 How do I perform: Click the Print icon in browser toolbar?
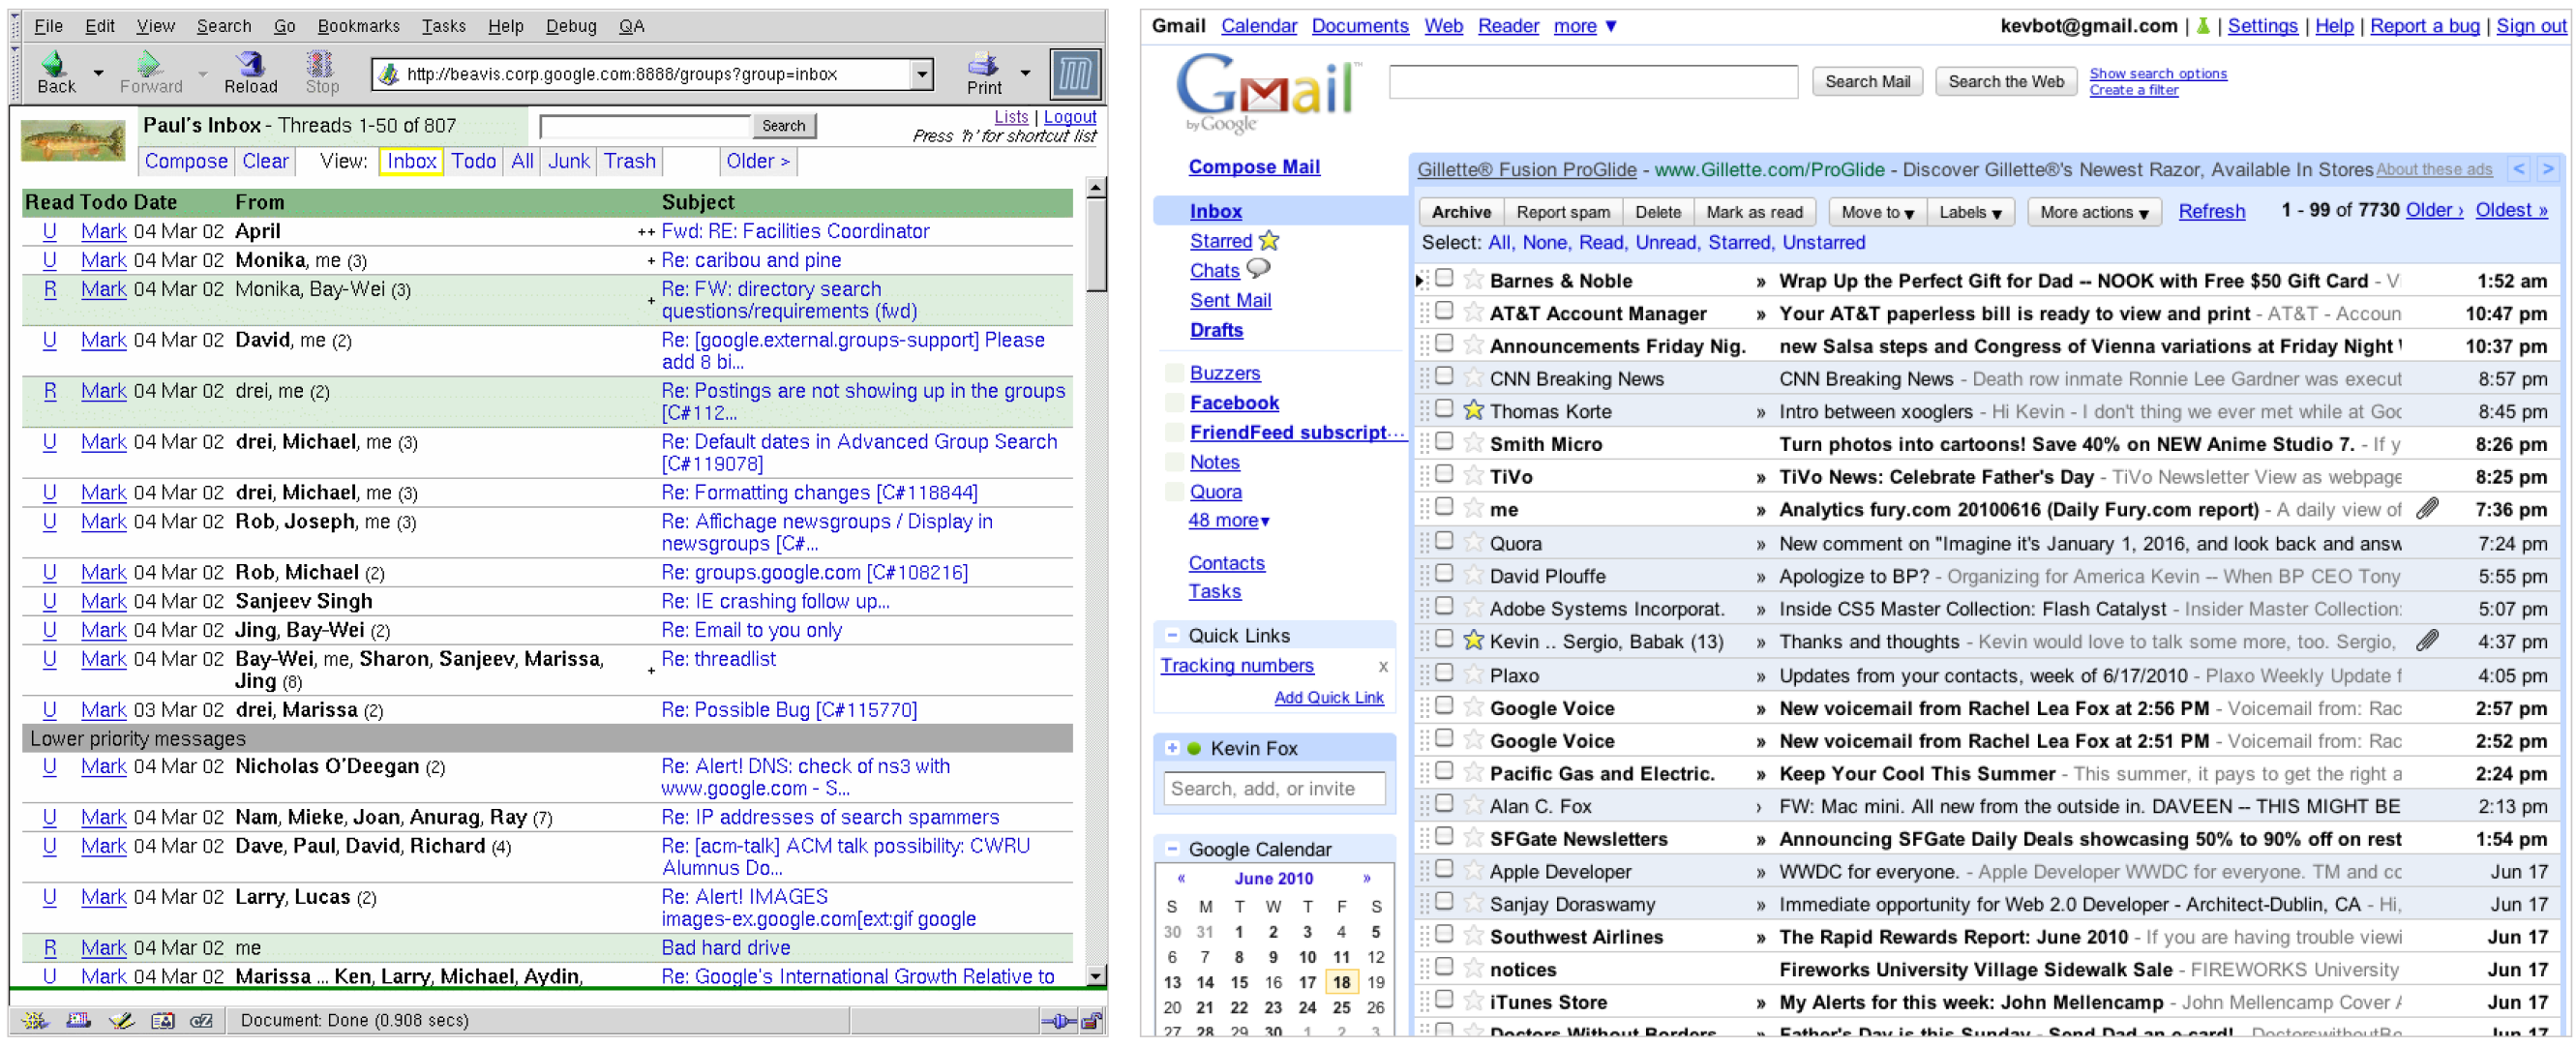[x=983, y=65]
